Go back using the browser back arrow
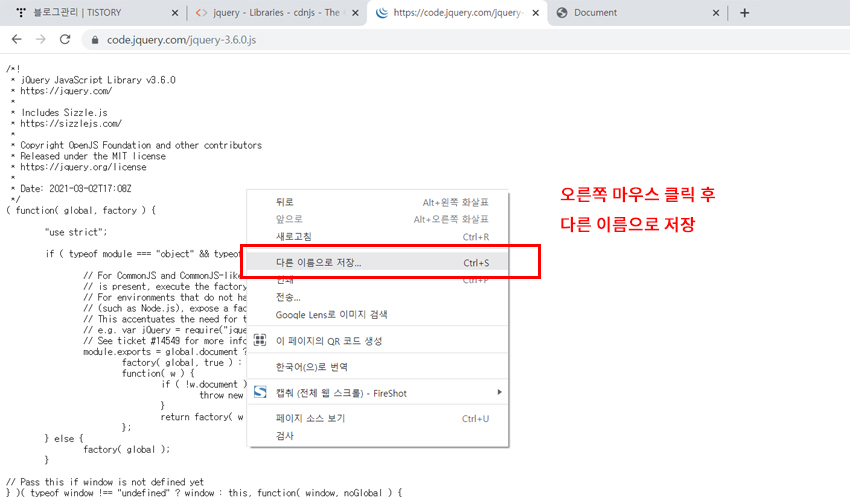850x500 pixels. [x=17, y=40]
